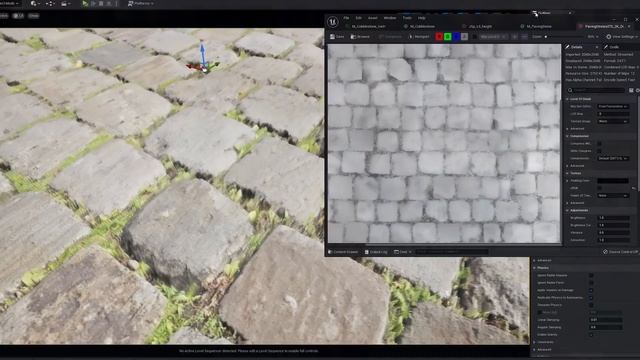Viewport: 640px width, 360px height.
Task: Open the File menu of the texture editor
Action: click(346, 18)
